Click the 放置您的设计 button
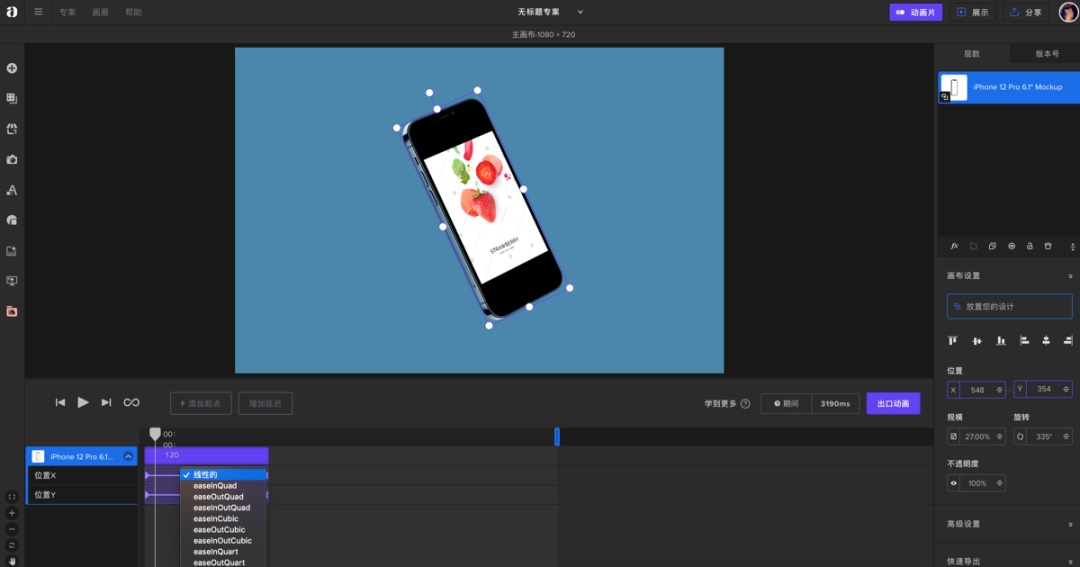The height and width of the screenshot is (567, 1080). coord(1010,307)
